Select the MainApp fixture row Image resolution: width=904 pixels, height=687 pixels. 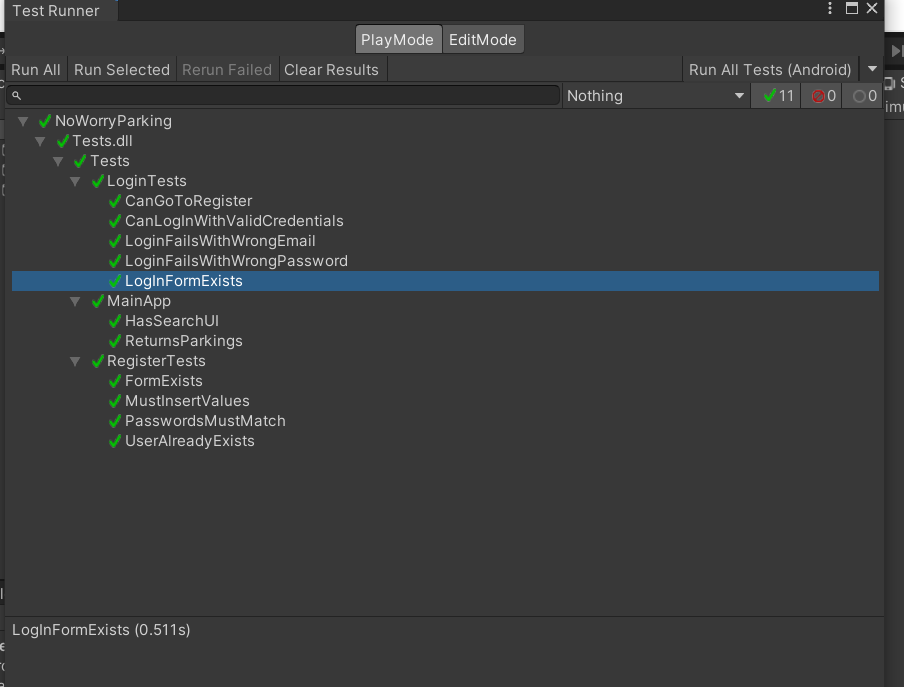click(445, 301)
